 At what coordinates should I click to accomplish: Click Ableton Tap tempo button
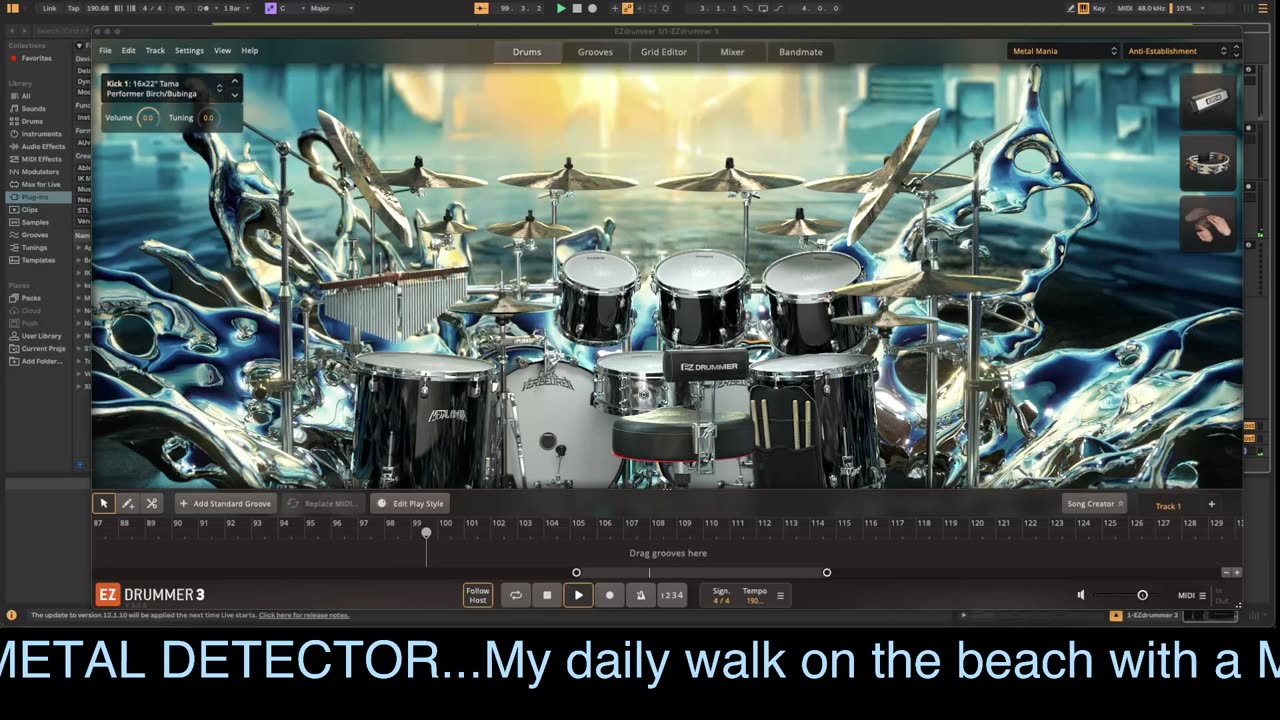pos(73,8)
